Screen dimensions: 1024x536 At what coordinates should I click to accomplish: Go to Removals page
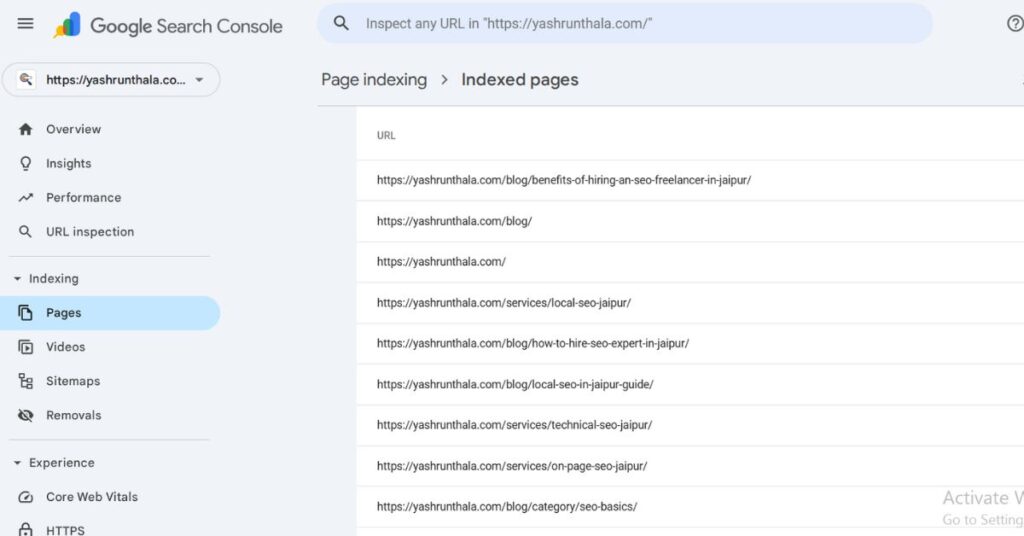point(111,415)
